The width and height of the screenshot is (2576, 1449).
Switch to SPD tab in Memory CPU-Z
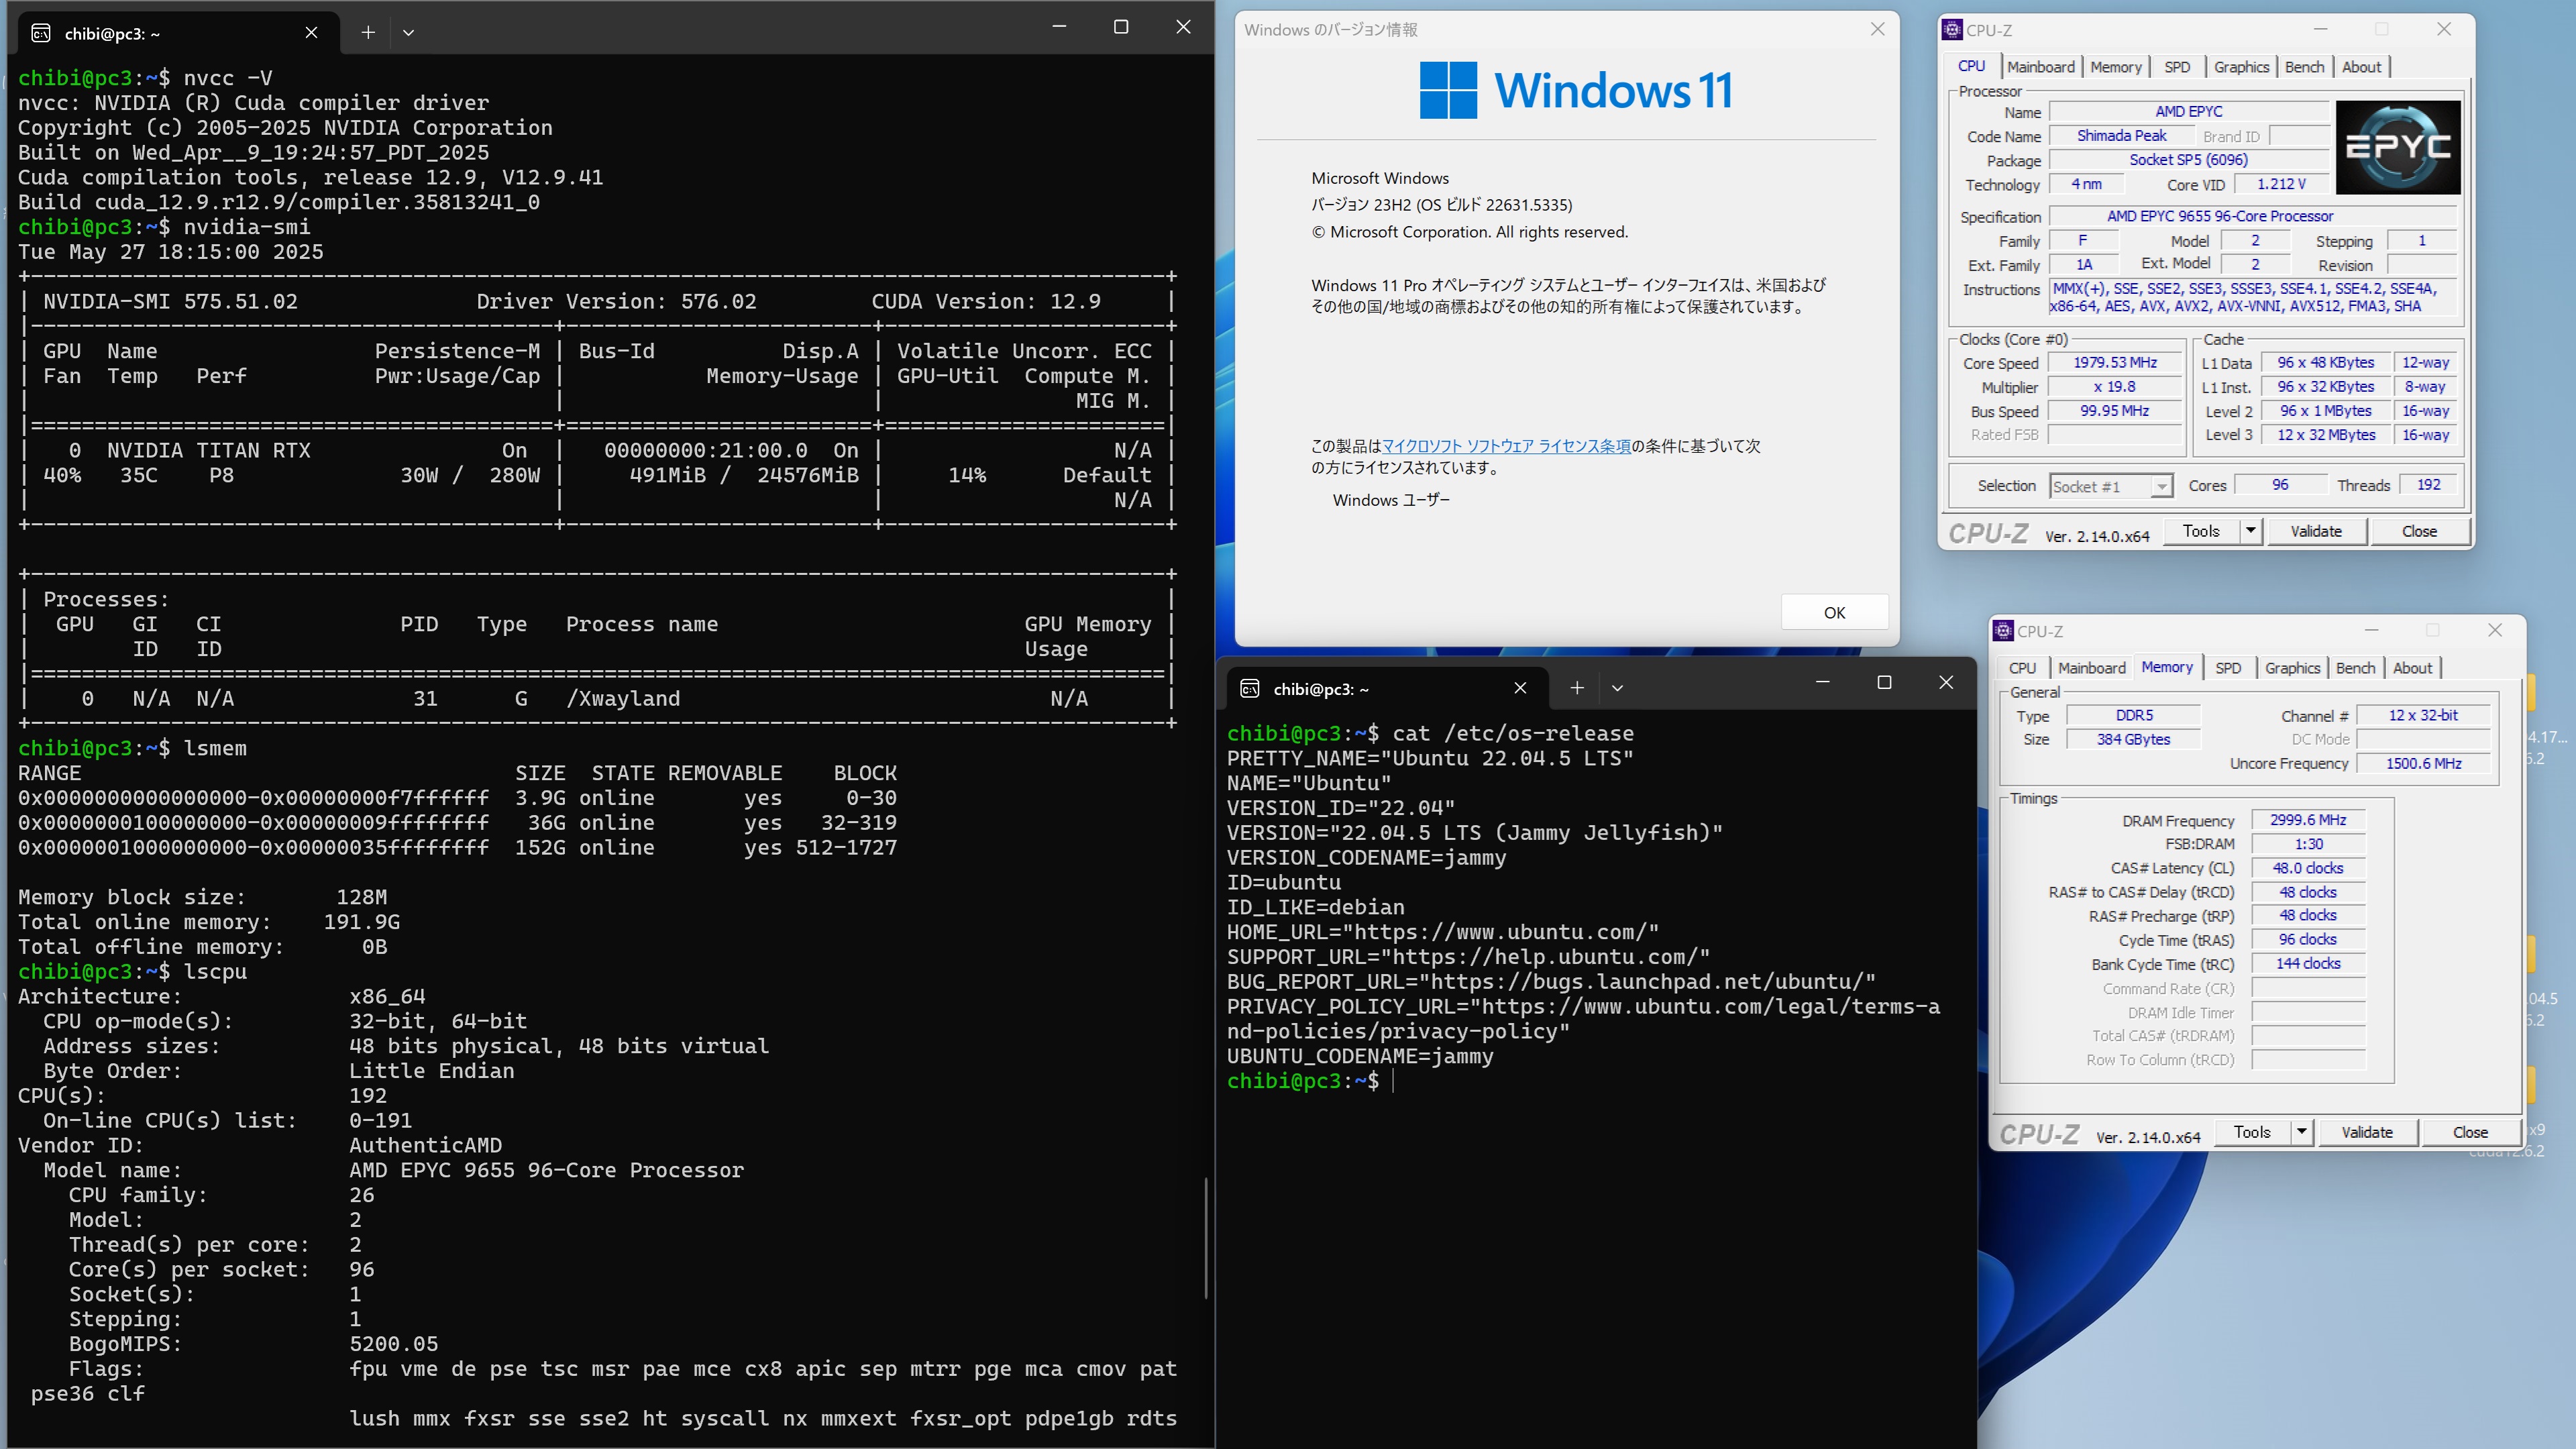coord(2227,668)
